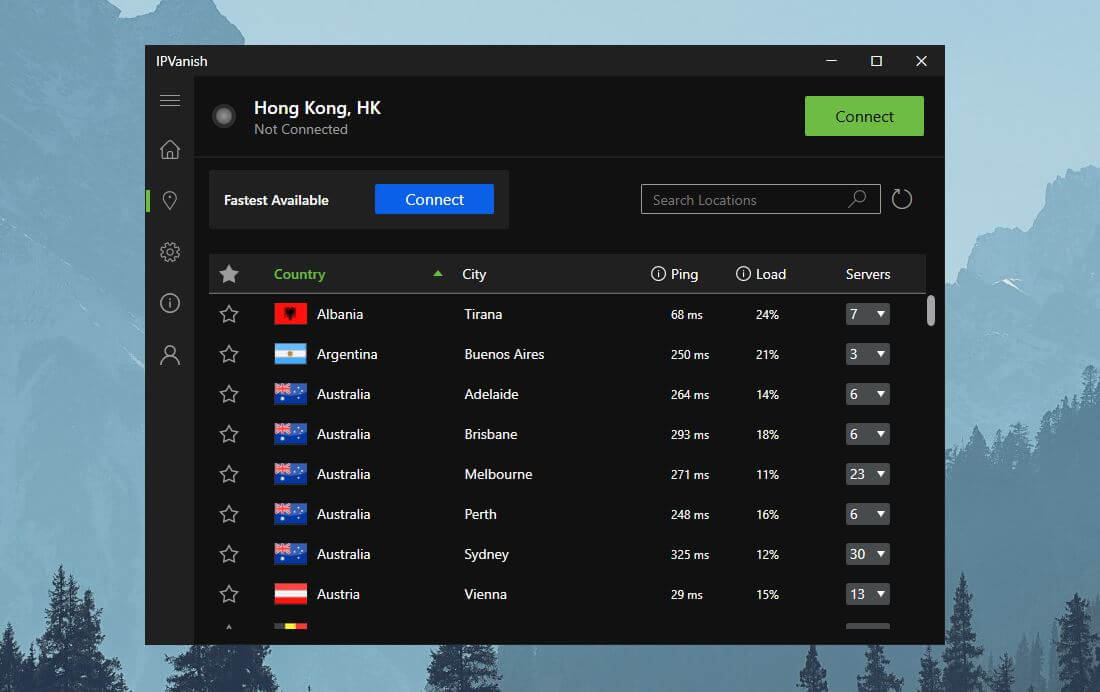Click the server list scrollbar thumb
Viewport: 1100px width, 692px height.
point(931,310)
